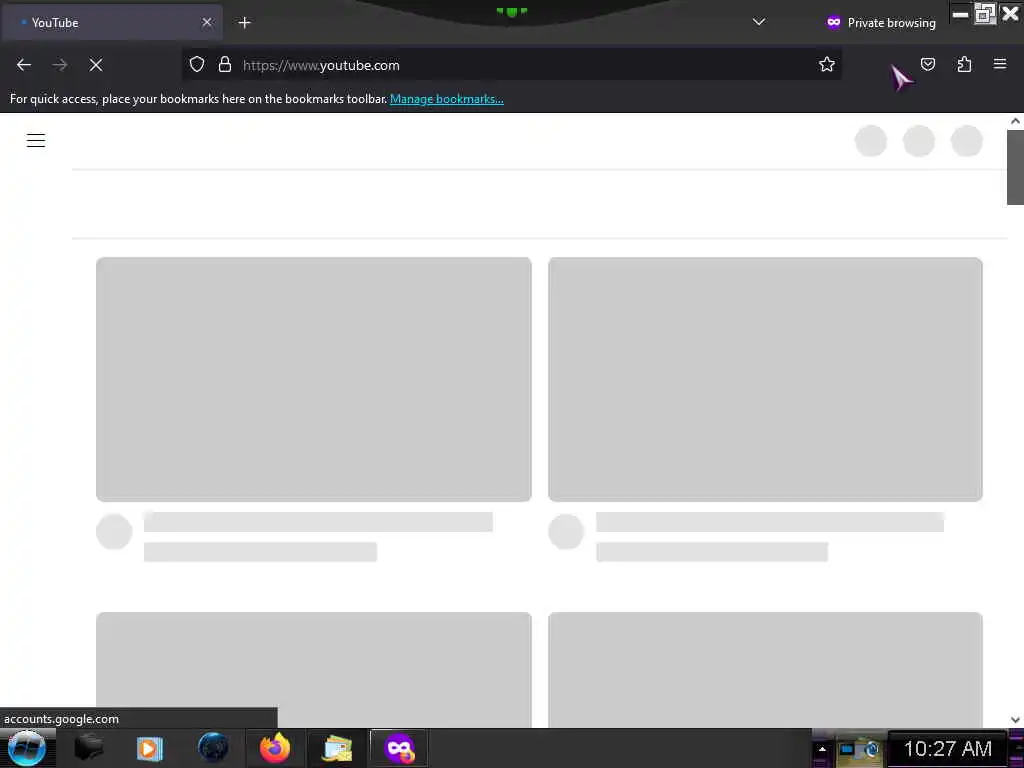Open the pictures folder taskbar icon
This screenshot has height=768, width=1024.
click(x=337, y=748)
